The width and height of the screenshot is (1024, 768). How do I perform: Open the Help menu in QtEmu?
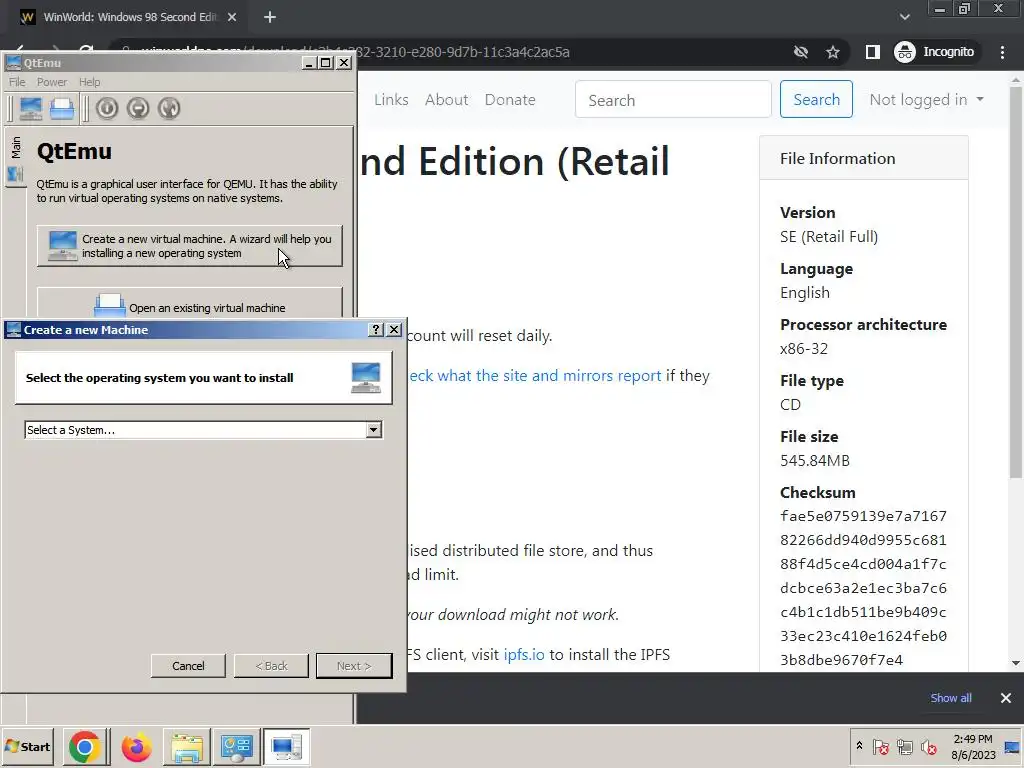click(89, 82)
